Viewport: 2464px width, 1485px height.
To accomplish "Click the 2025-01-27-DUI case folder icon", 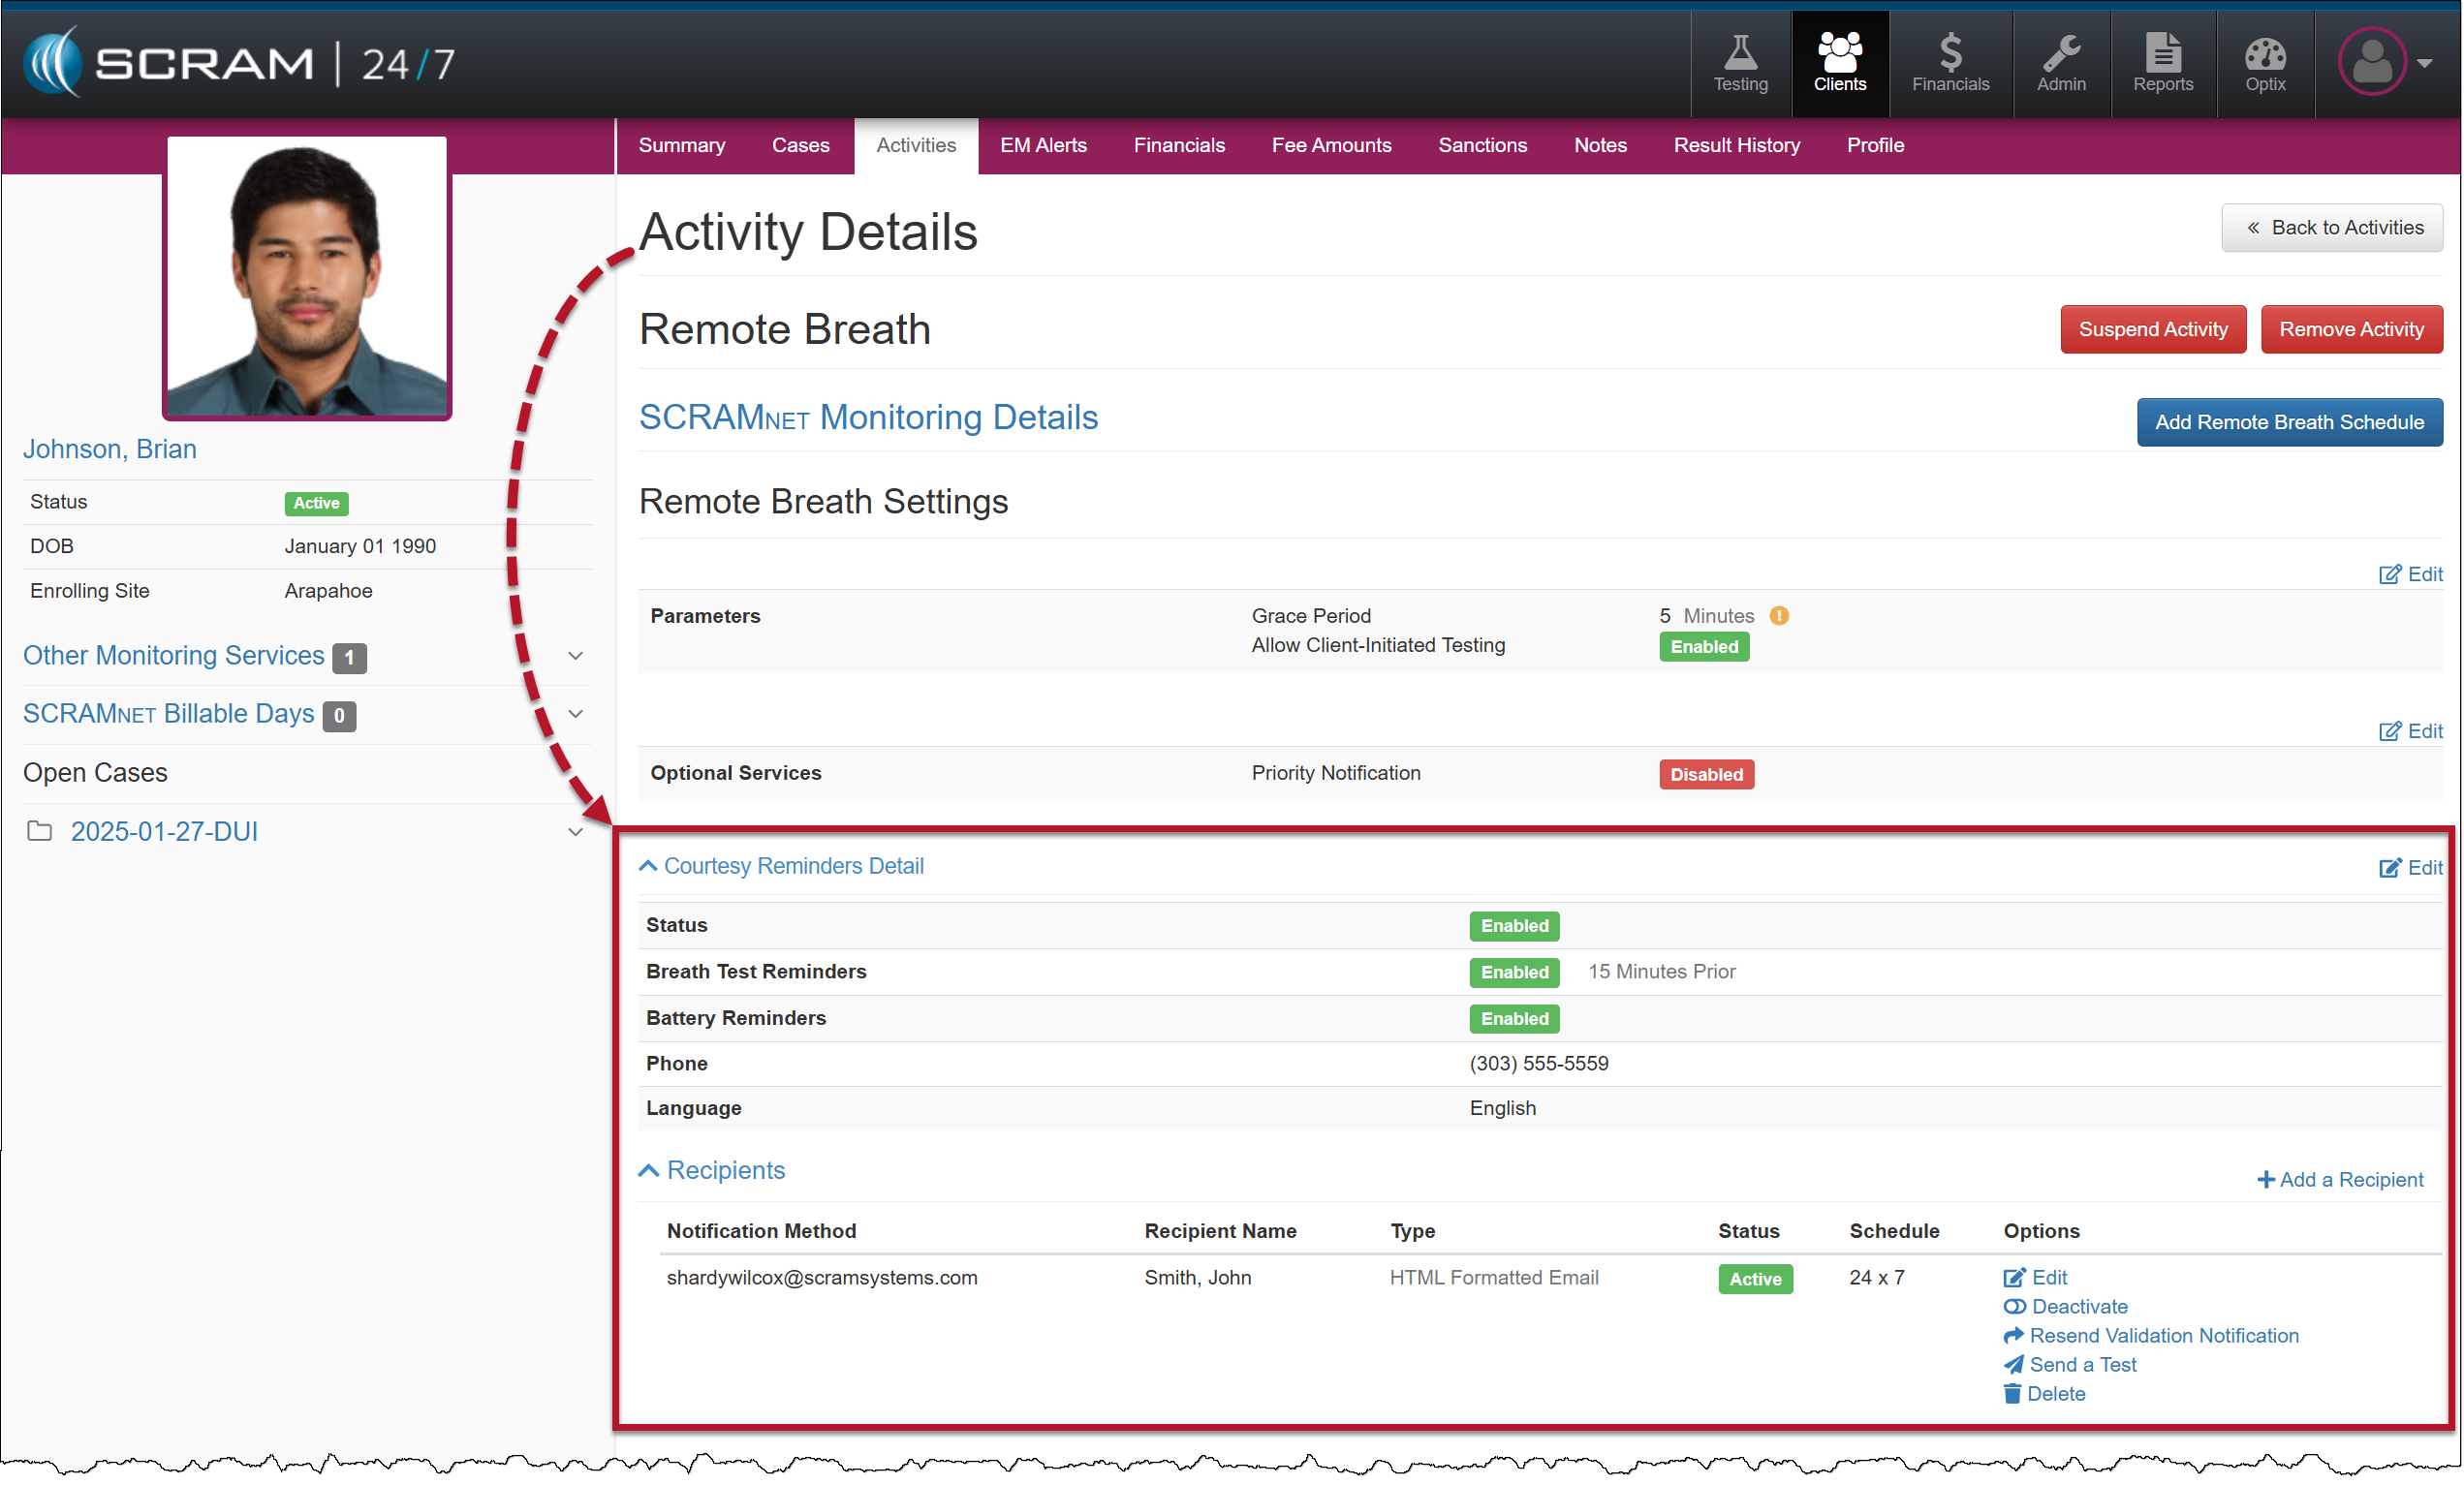I will click(39, 831).
